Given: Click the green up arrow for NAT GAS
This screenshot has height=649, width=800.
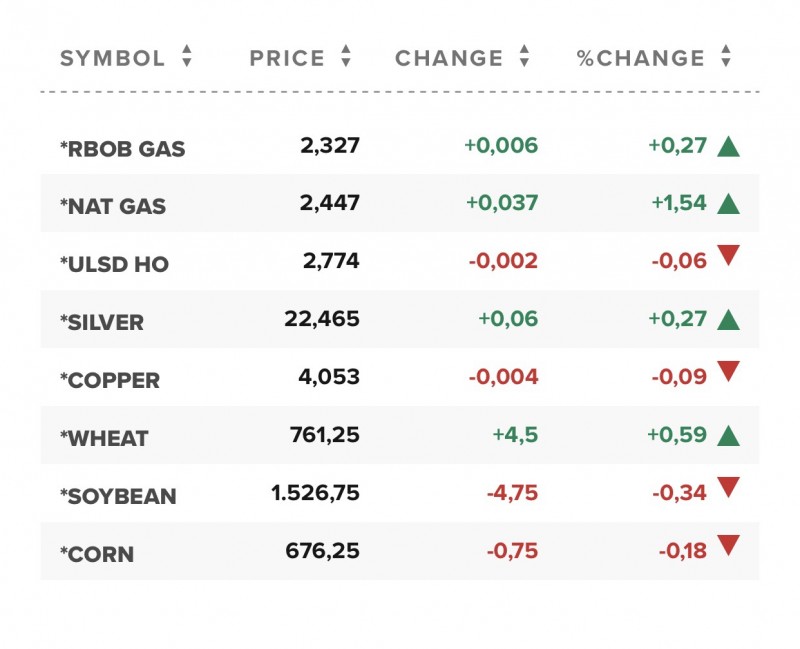Looking at the screenshot, I should pyautogui.click(x=728, y=204).
